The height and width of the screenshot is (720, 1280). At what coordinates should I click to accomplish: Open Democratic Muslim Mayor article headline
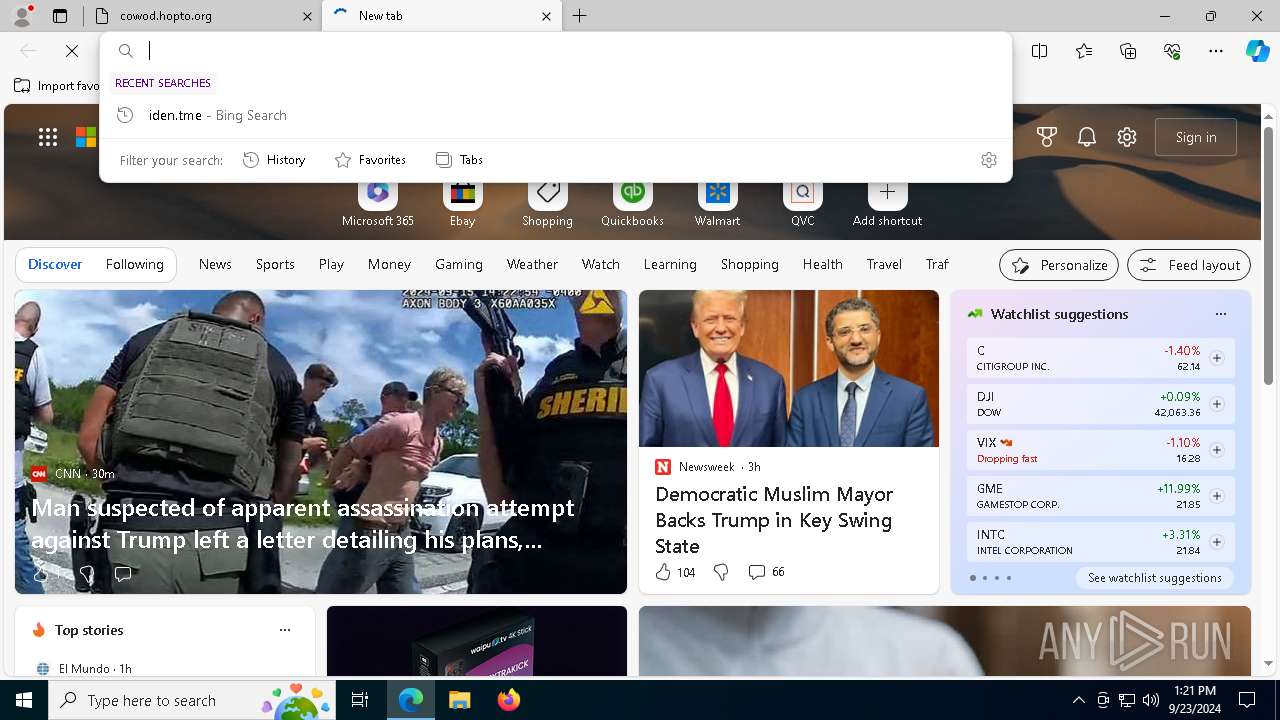(774, 520)
